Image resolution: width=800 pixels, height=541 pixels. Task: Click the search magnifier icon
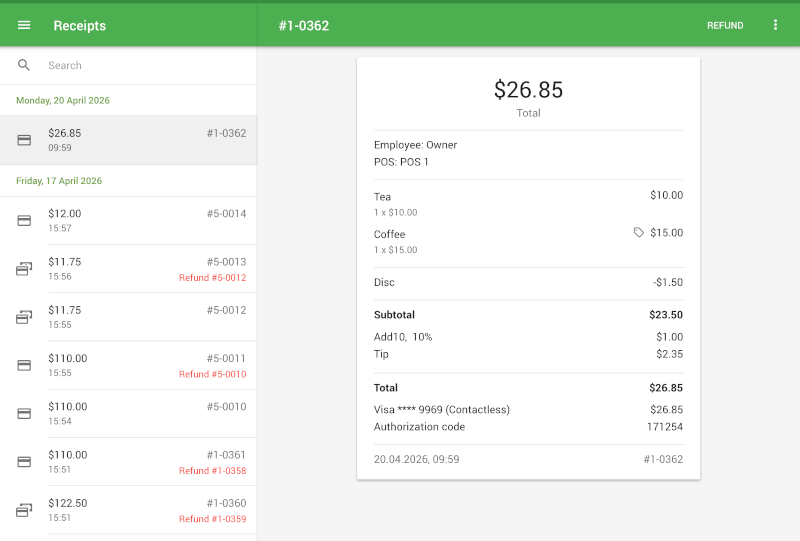coord(23,65)
